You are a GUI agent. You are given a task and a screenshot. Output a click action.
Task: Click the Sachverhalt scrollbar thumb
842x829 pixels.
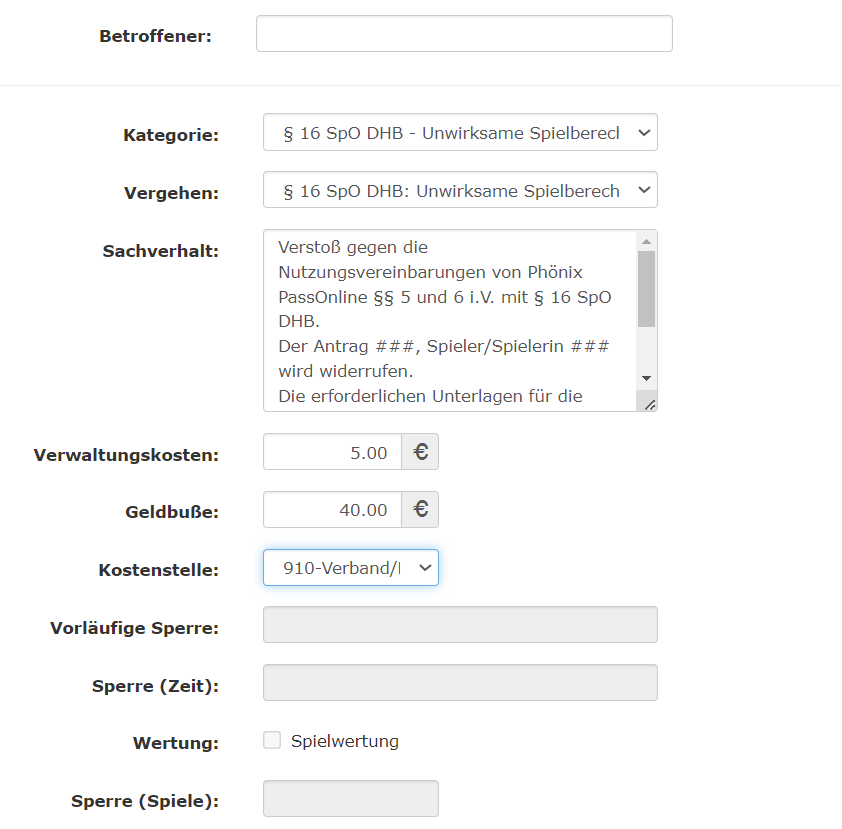tap(646, 288)
